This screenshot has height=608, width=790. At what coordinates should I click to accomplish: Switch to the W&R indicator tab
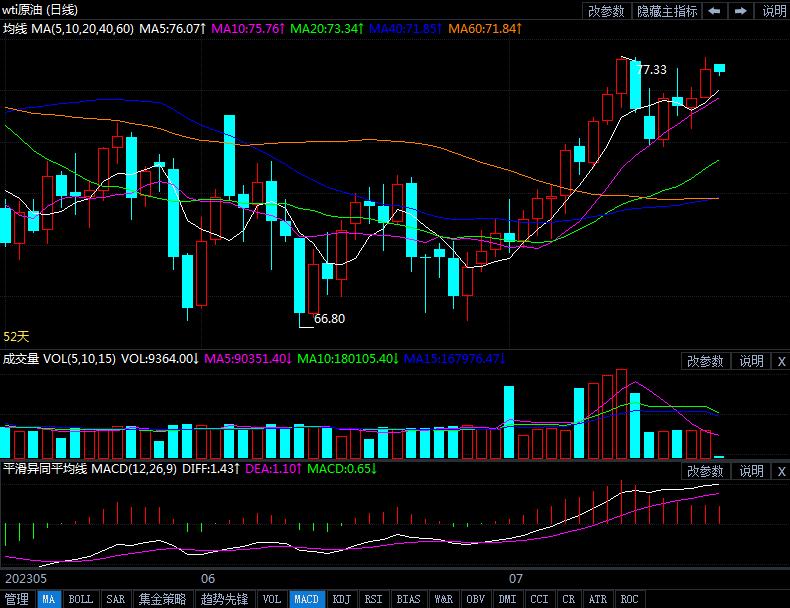(x=443, y=599)
